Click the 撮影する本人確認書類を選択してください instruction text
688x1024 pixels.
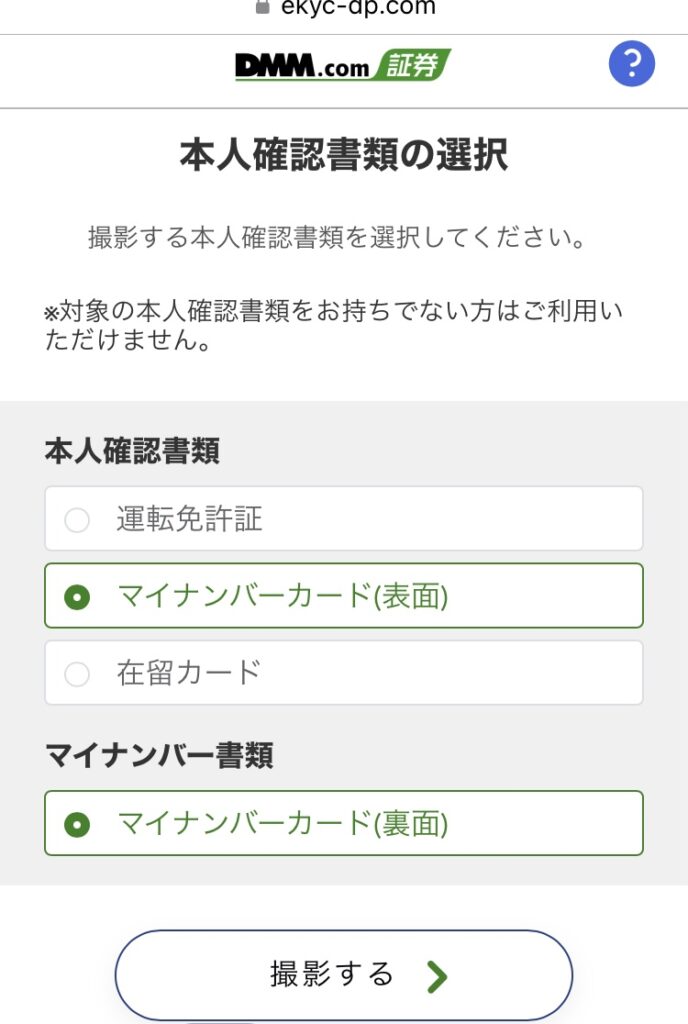(x=337, y=237)
